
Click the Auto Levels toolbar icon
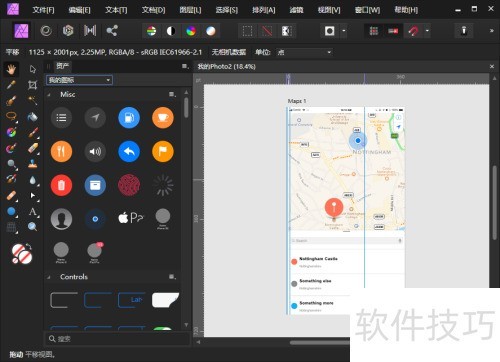point(151,31)
